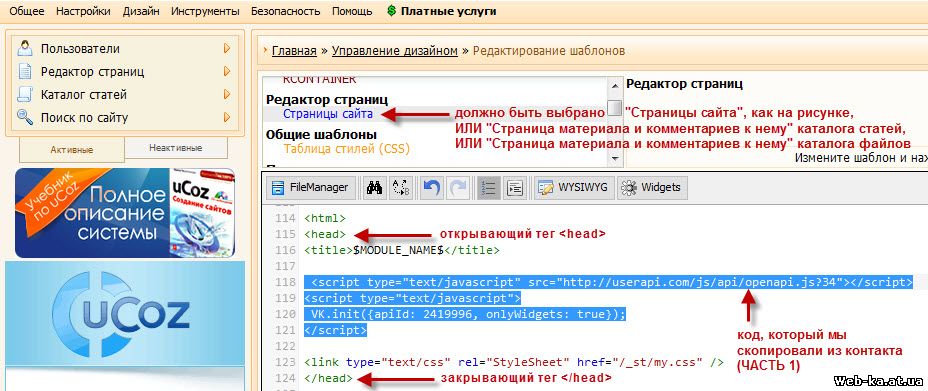Click the closing </script> line 121
Viewport: 928px width, 391px height.
(336, 330)
